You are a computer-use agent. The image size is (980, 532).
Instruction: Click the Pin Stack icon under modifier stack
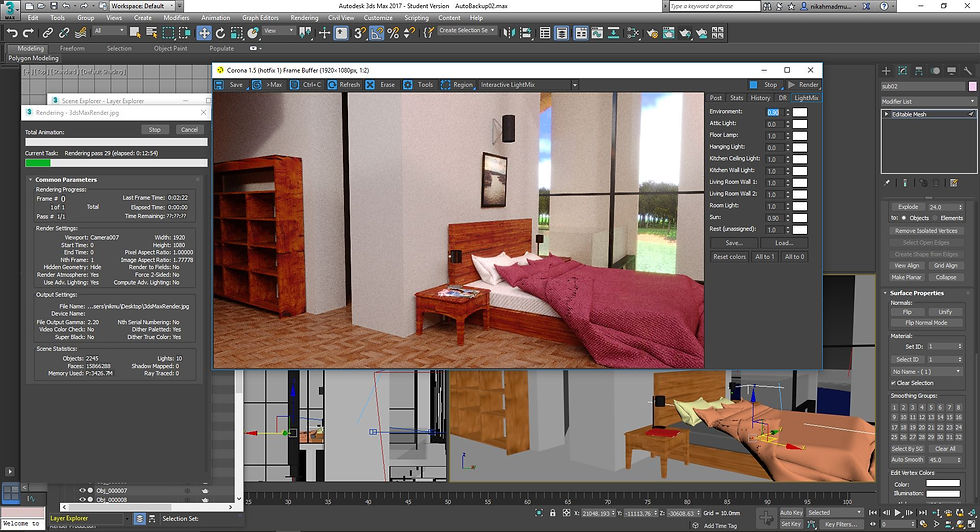(887, 183)
